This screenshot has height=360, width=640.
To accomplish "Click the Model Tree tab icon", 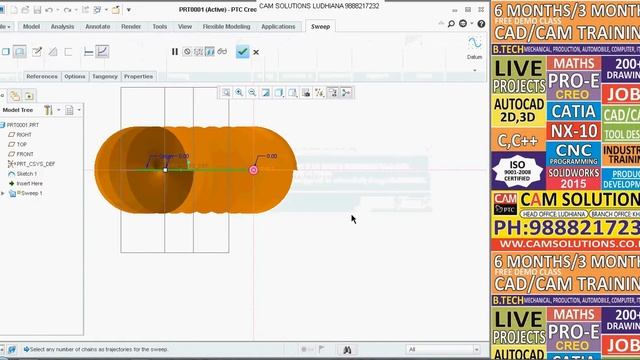I will click(2, 96).
